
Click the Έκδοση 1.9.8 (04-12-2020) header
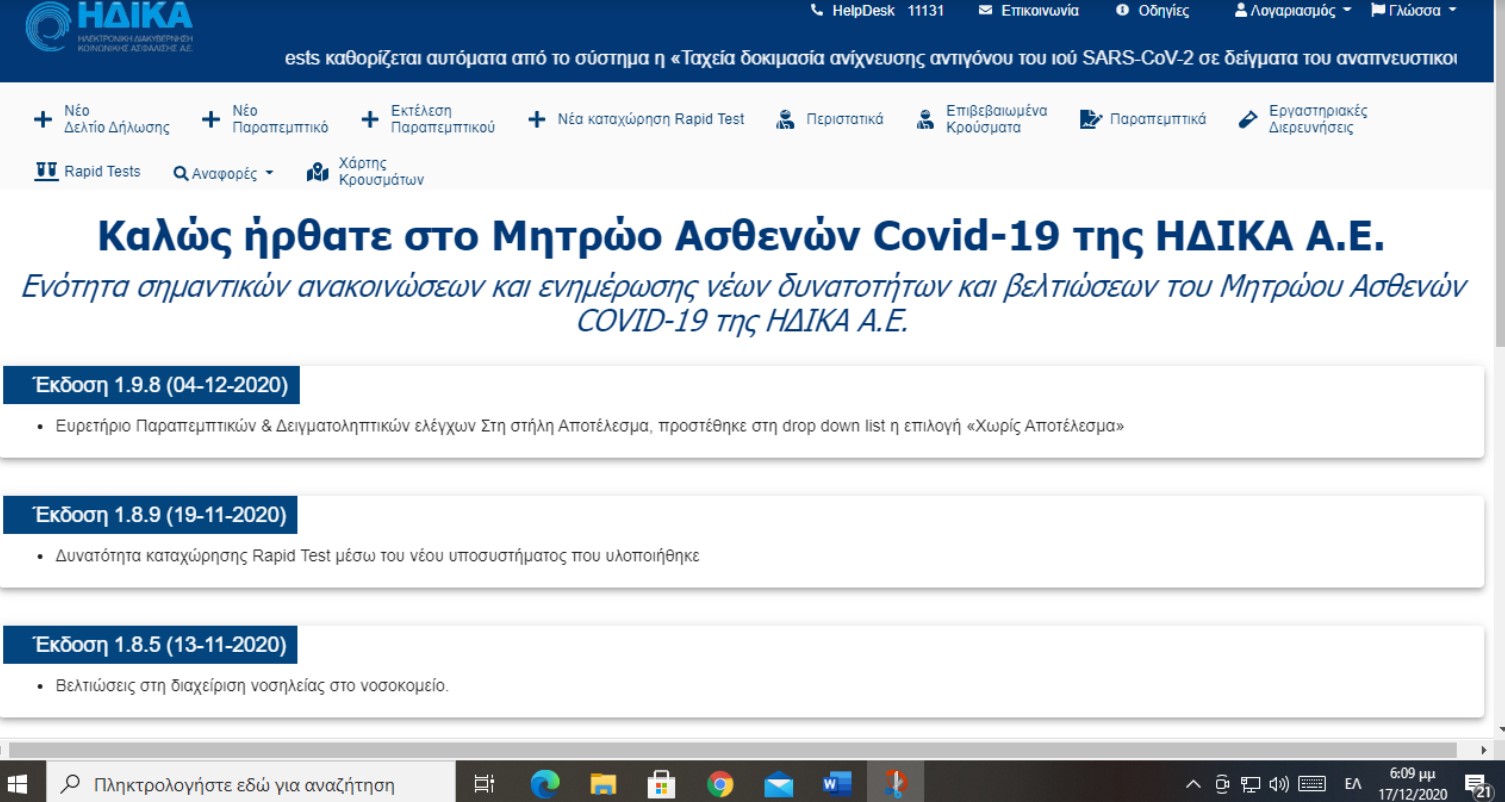[151, 385]
